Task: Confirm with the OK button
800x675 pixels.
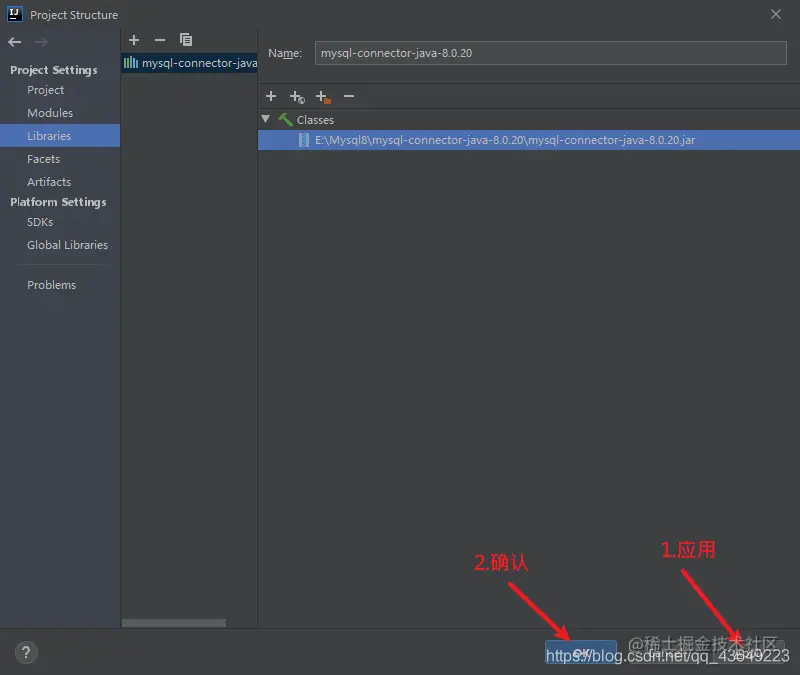Action: click(581, 652)
